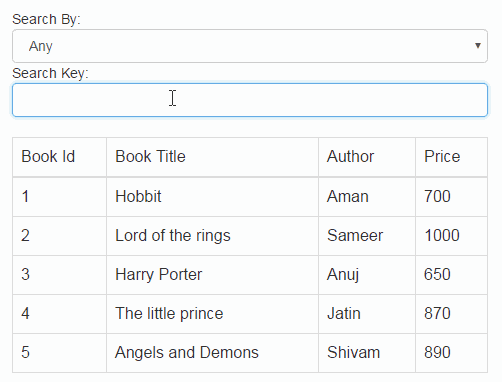
Task: Select the Angels and Demons cell
Action: (x=212, y=353)
